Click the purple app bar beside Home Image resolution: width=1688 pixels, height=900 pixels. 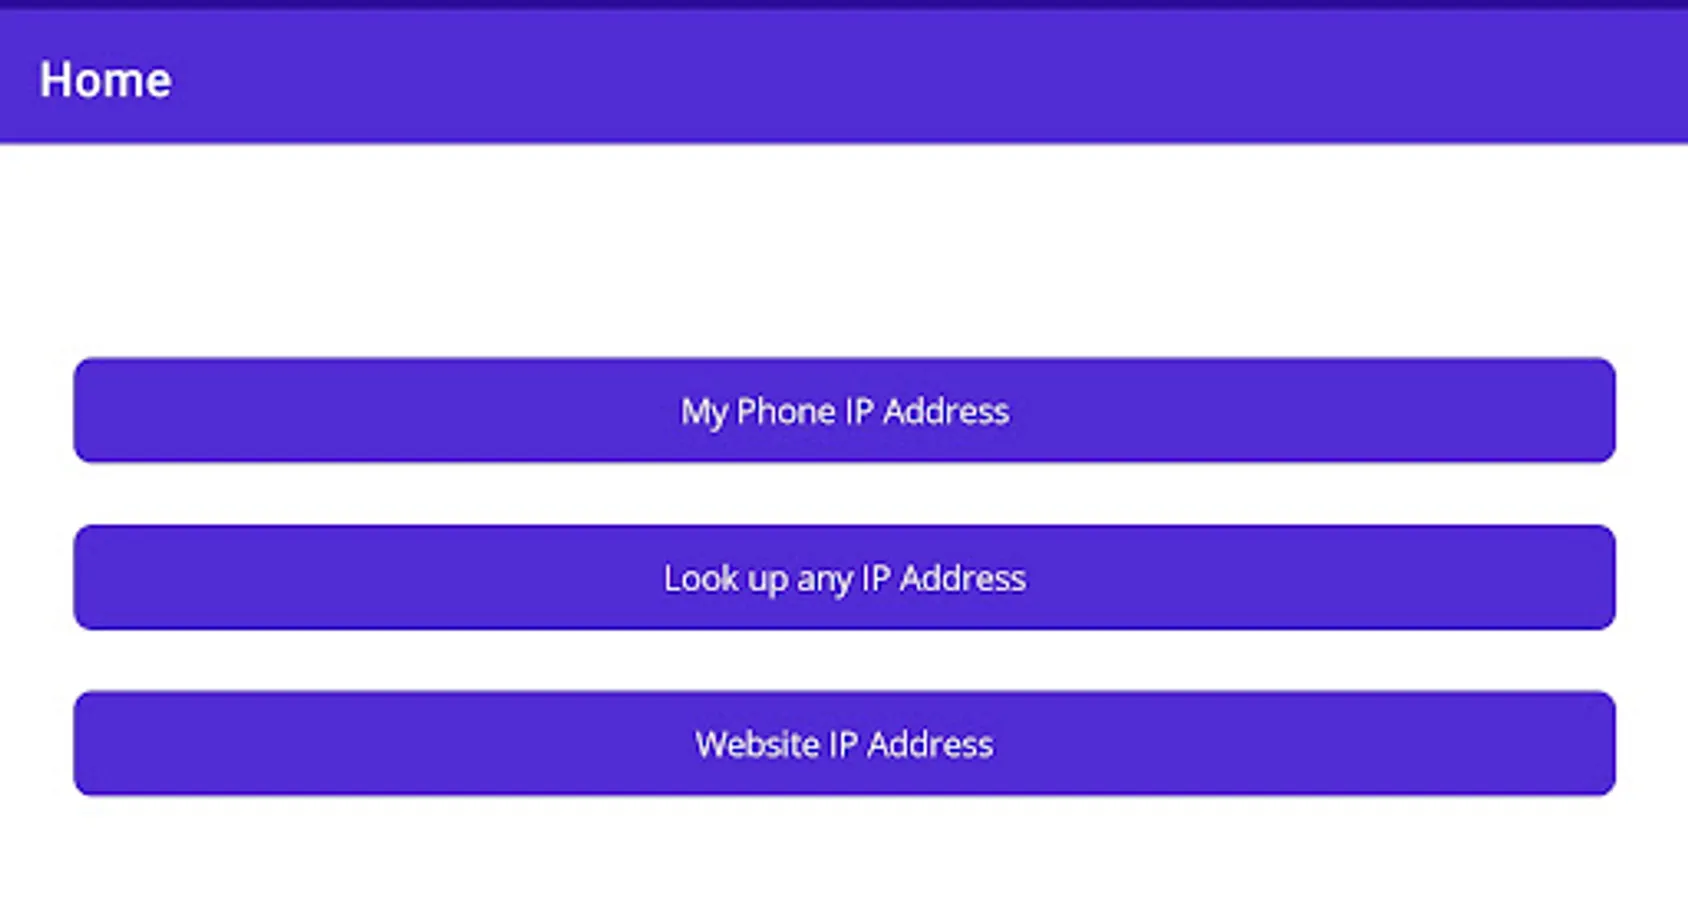click(930, 77)
